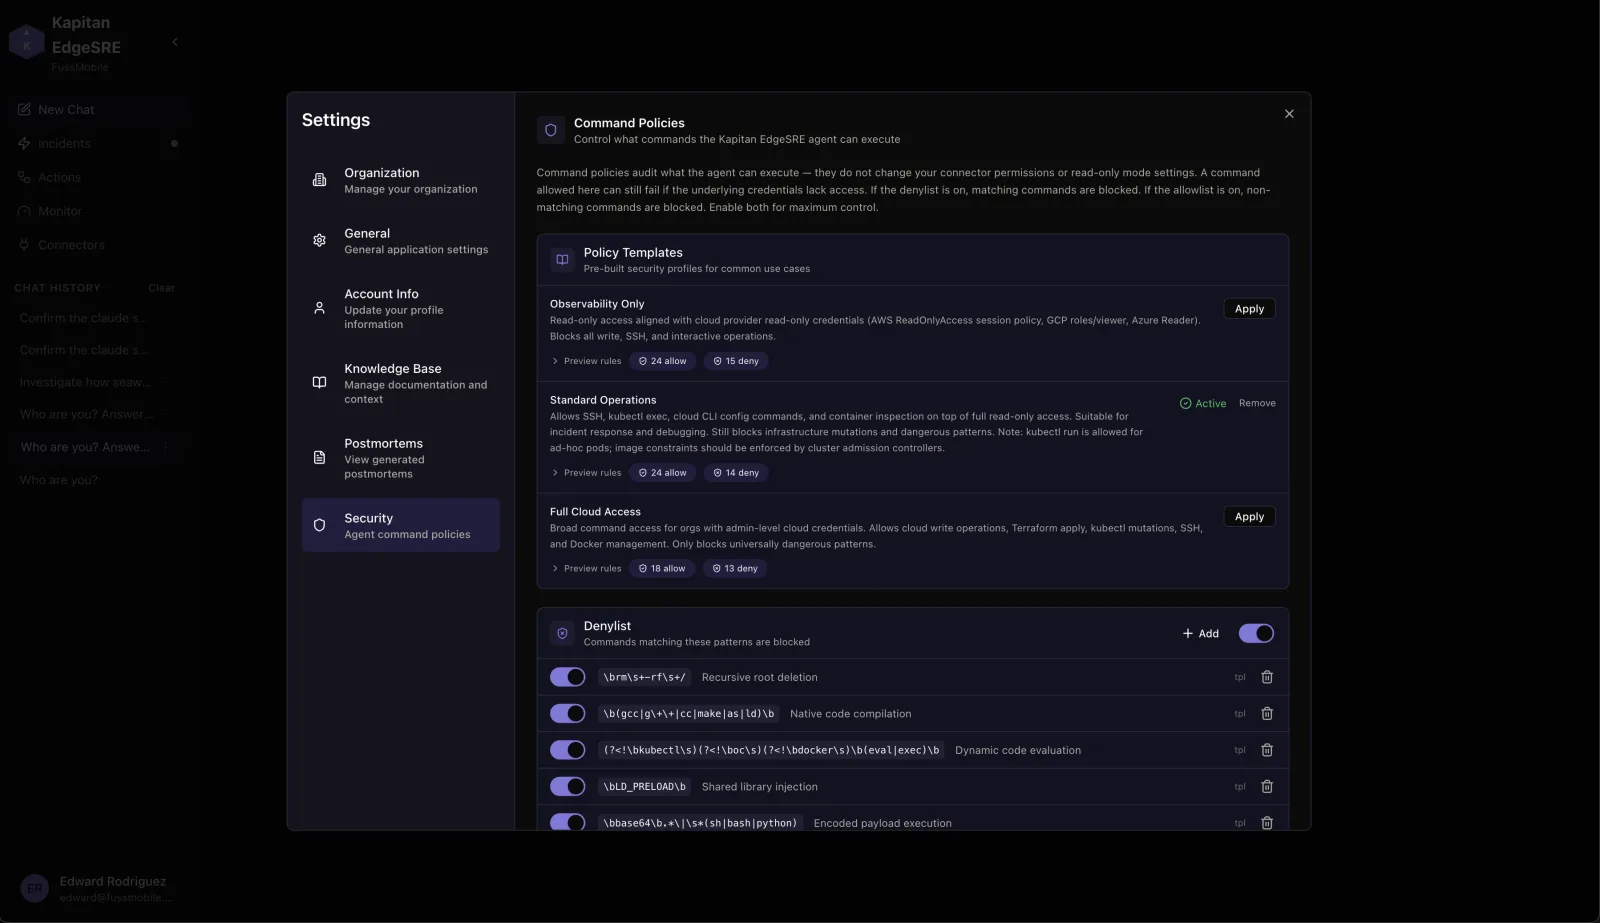The width and height of the screenshot is (1600, 923).
Task: Expand Preview rules for Observability Only
Action: (587, 361)
